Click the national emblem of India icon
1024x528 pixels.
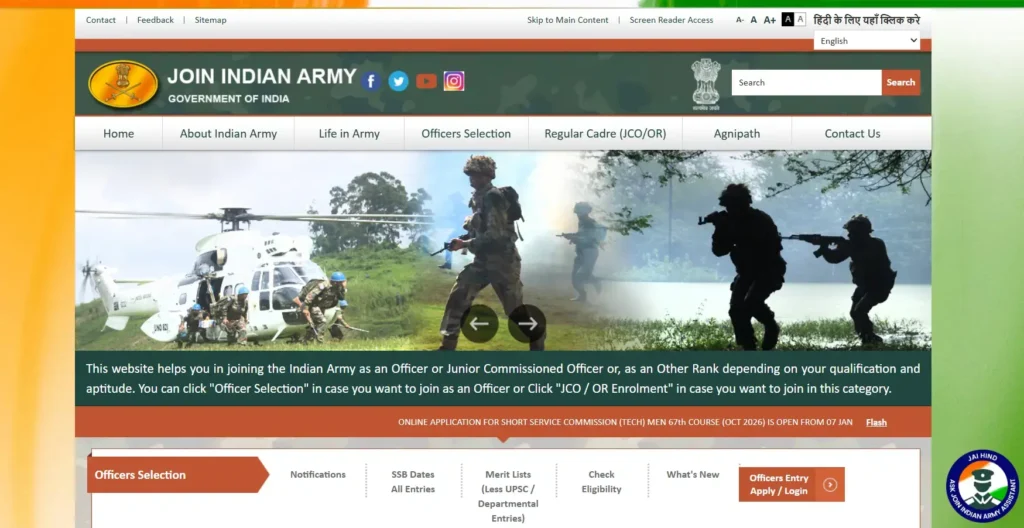coord(706,84)
